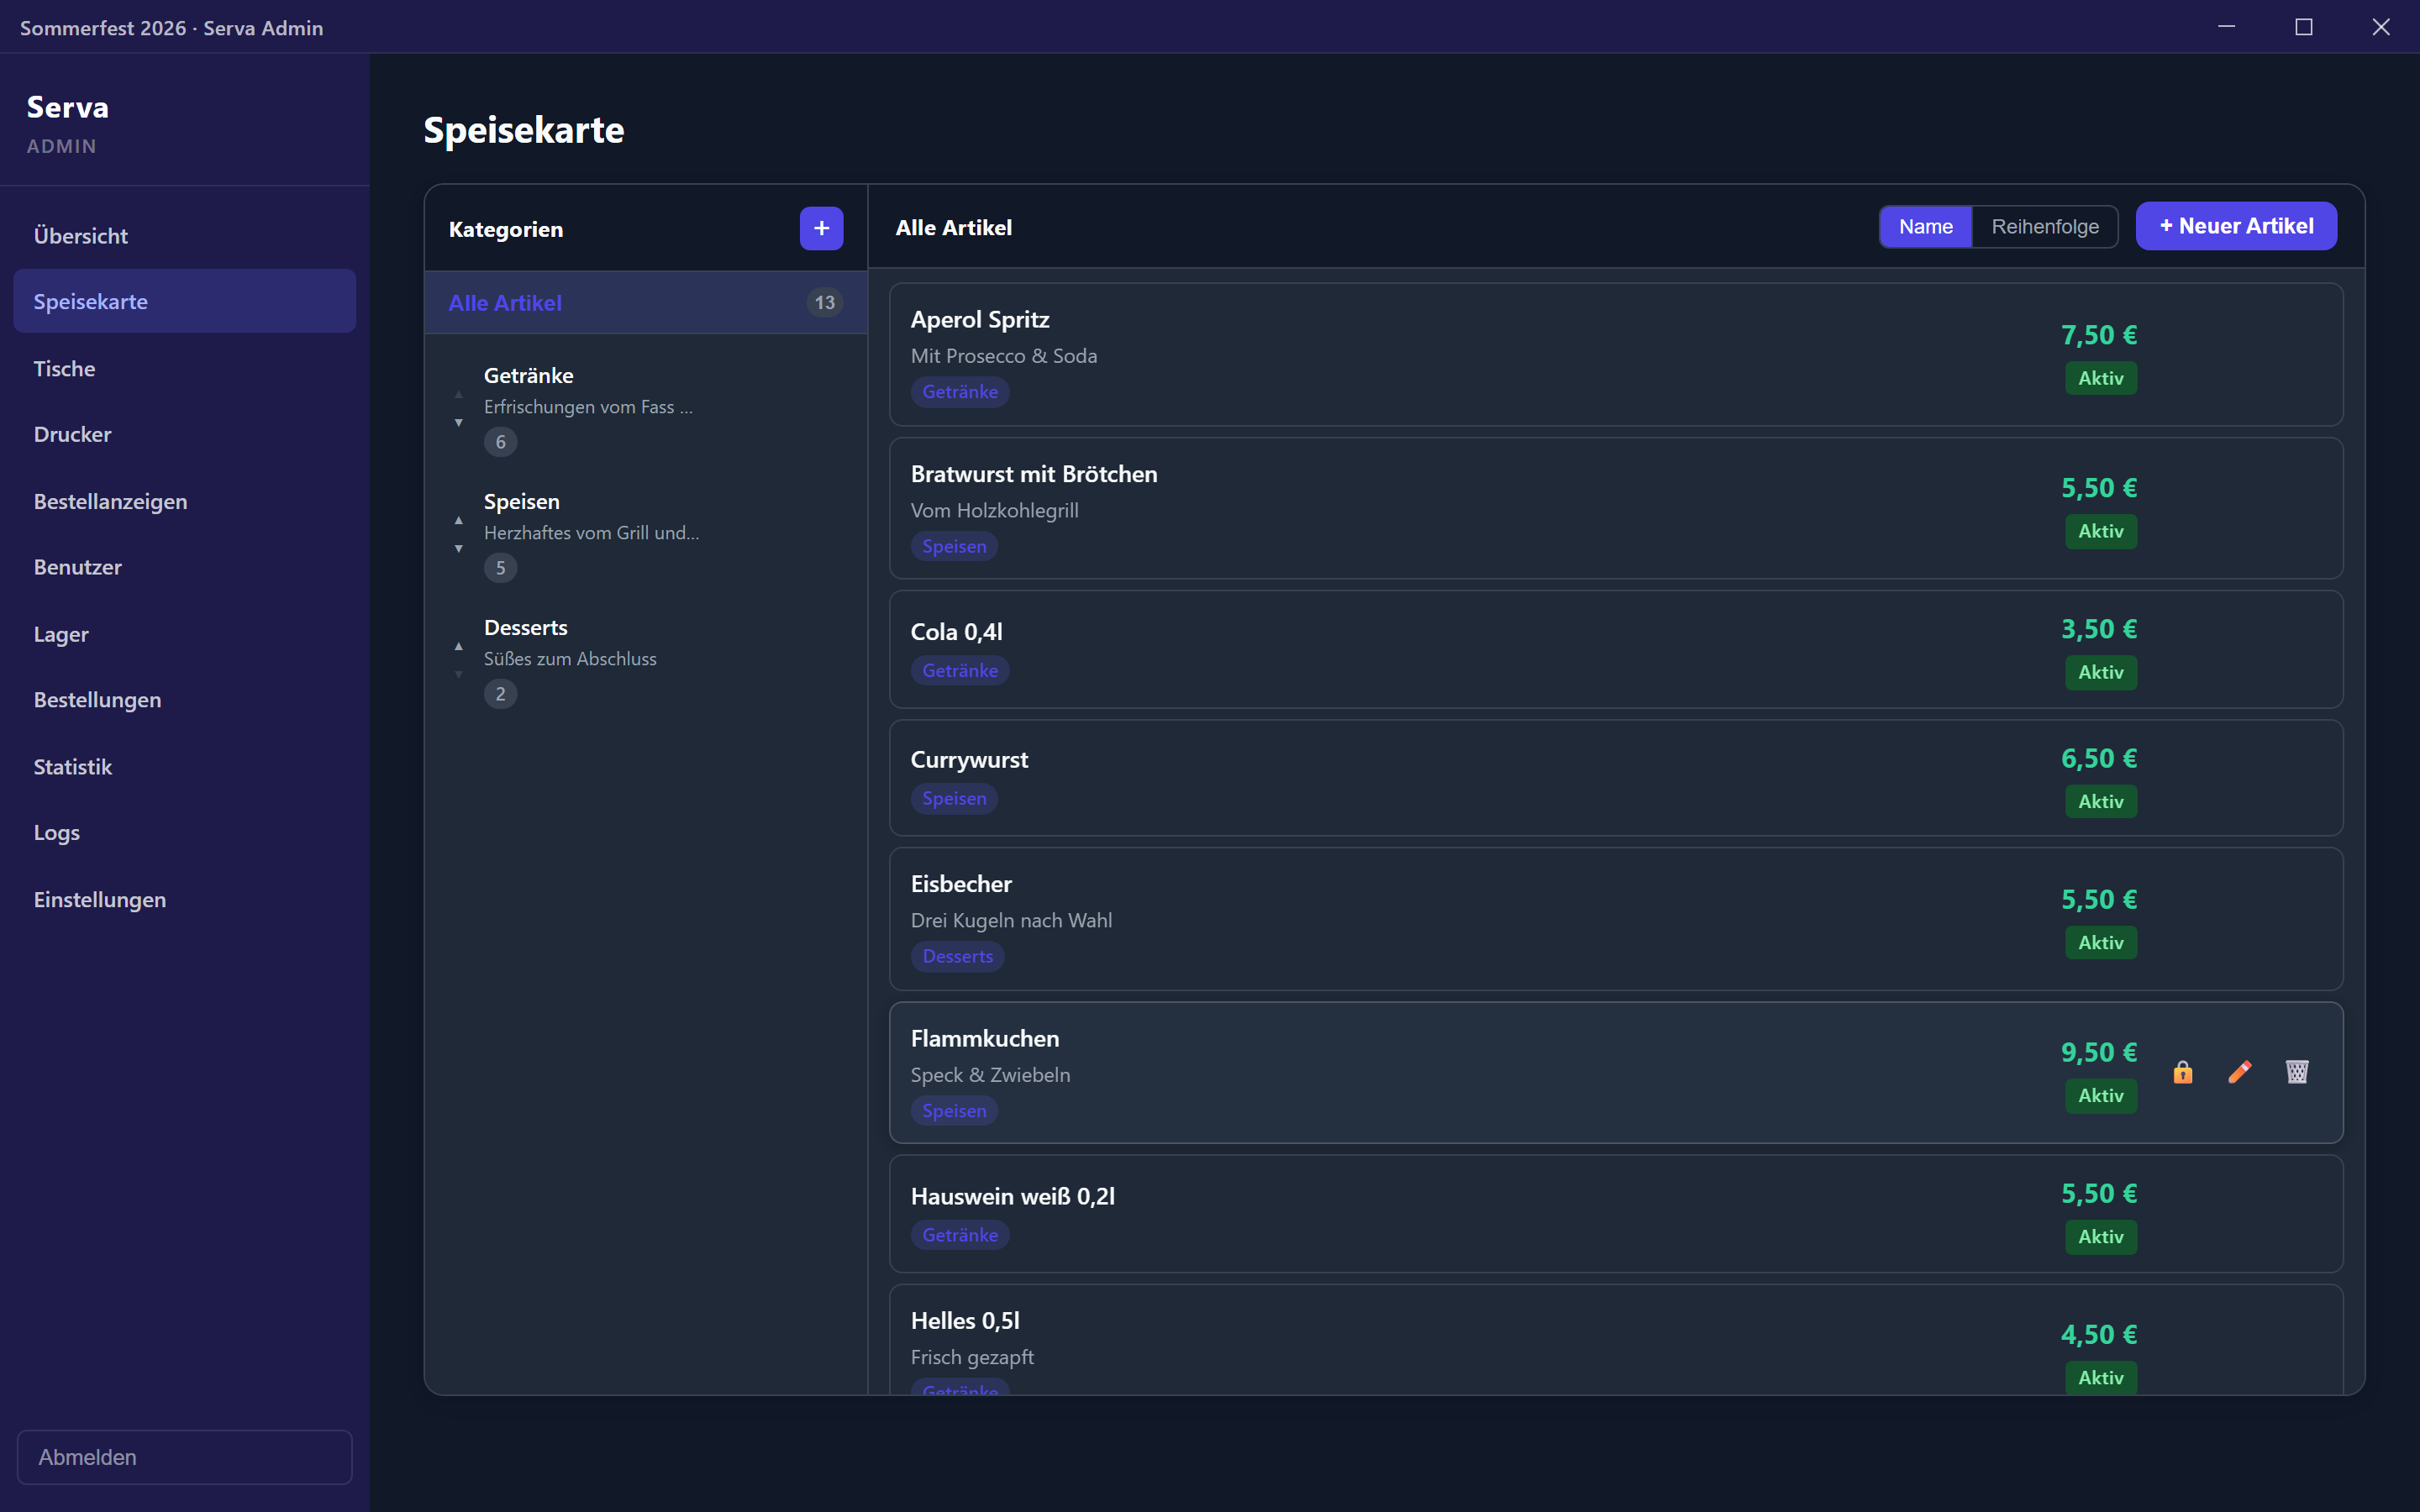Select the Cola 0,4l article
2420x1512 pixels.
click(x=1616, y=650)
